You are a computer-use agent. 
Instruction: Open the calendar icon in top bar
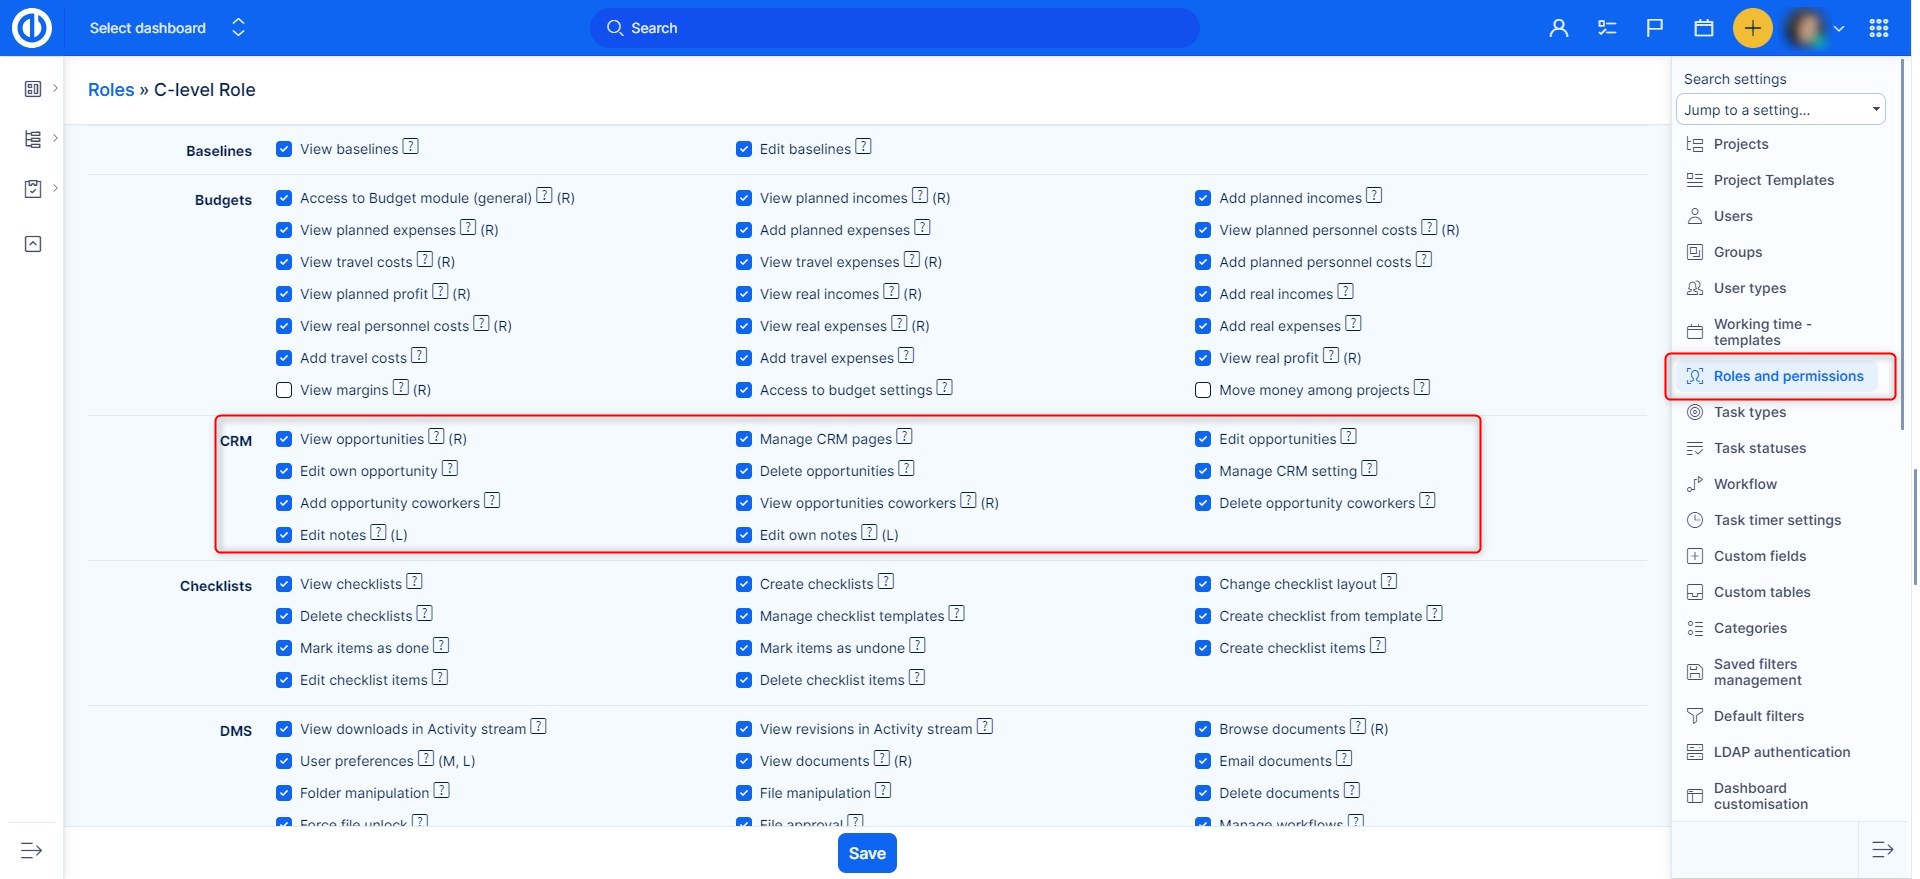click(x=1704, y=28)
